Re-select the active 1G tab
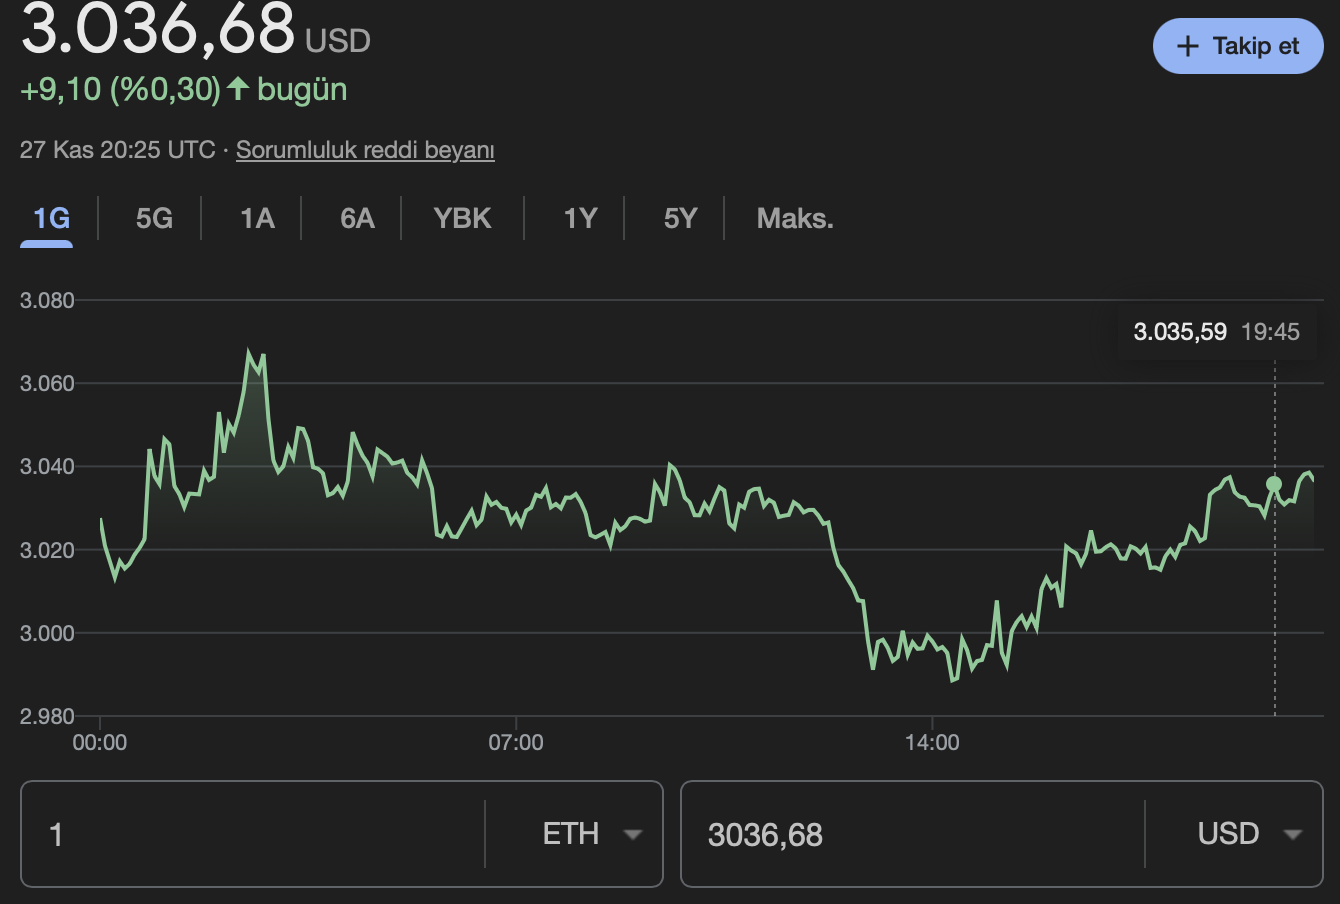 click(x=46, y=218)
